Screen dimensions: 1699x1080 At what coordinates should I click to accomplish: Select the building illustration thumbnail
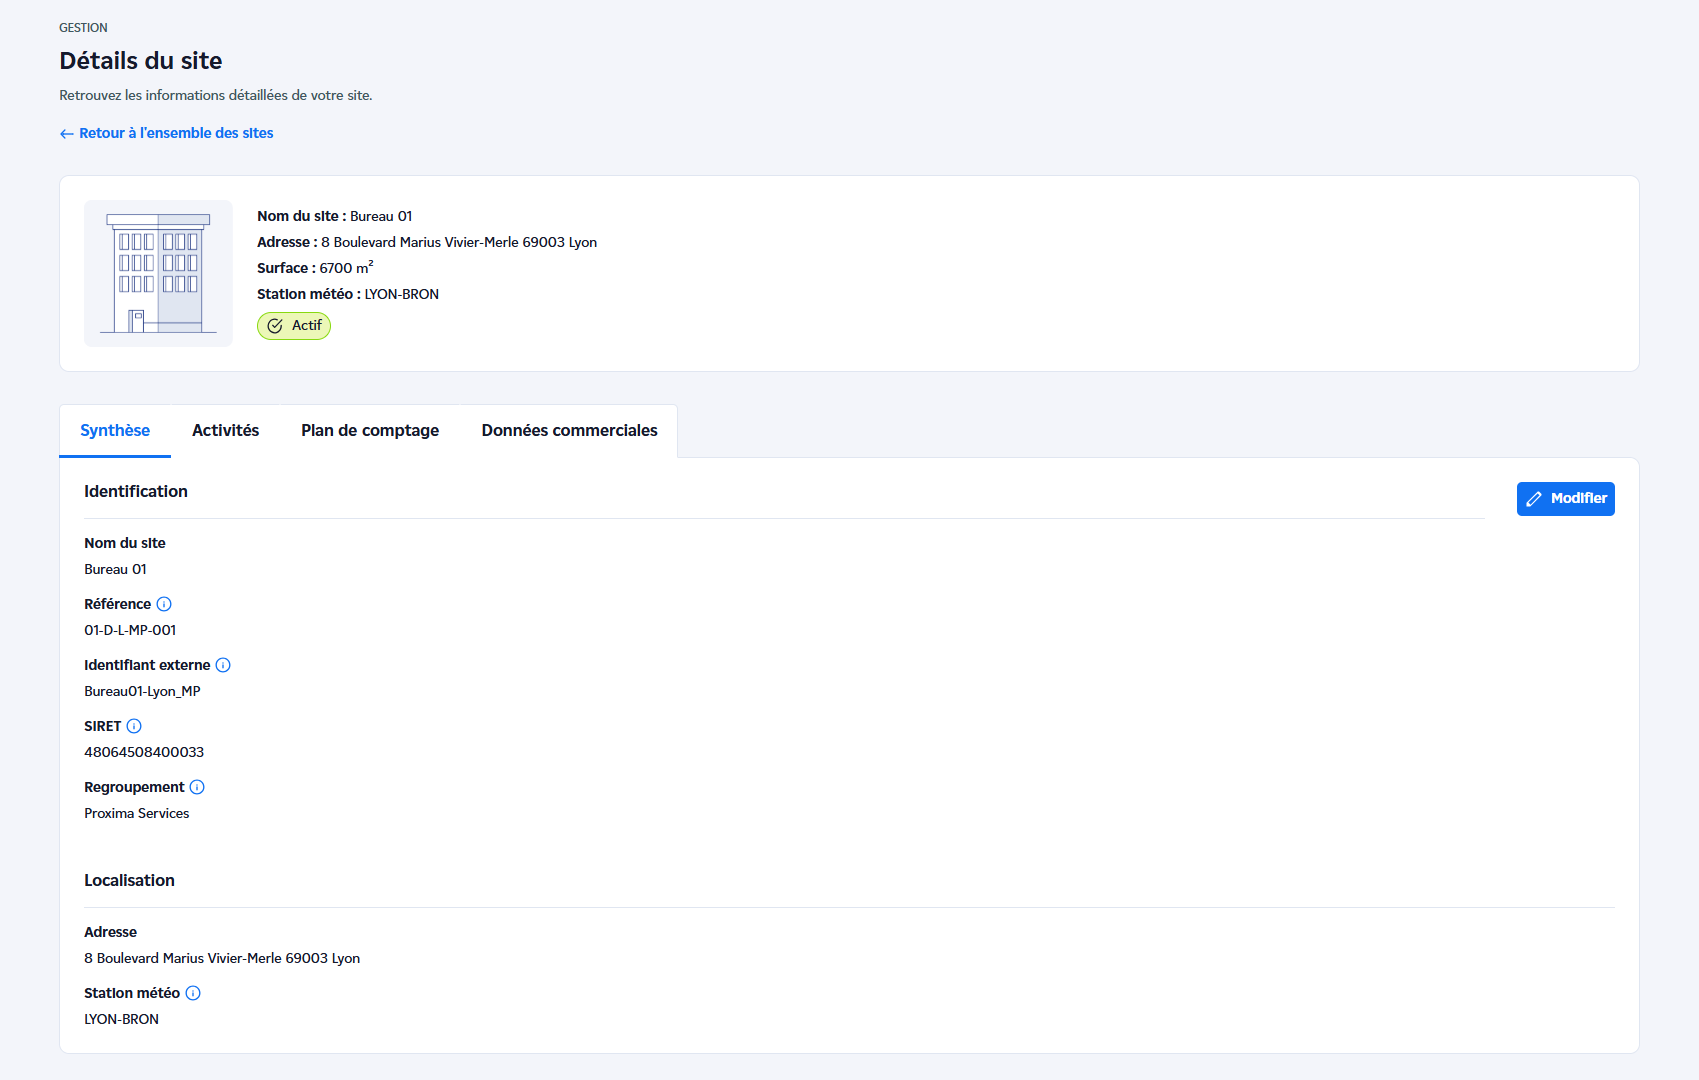click(158, 274)
